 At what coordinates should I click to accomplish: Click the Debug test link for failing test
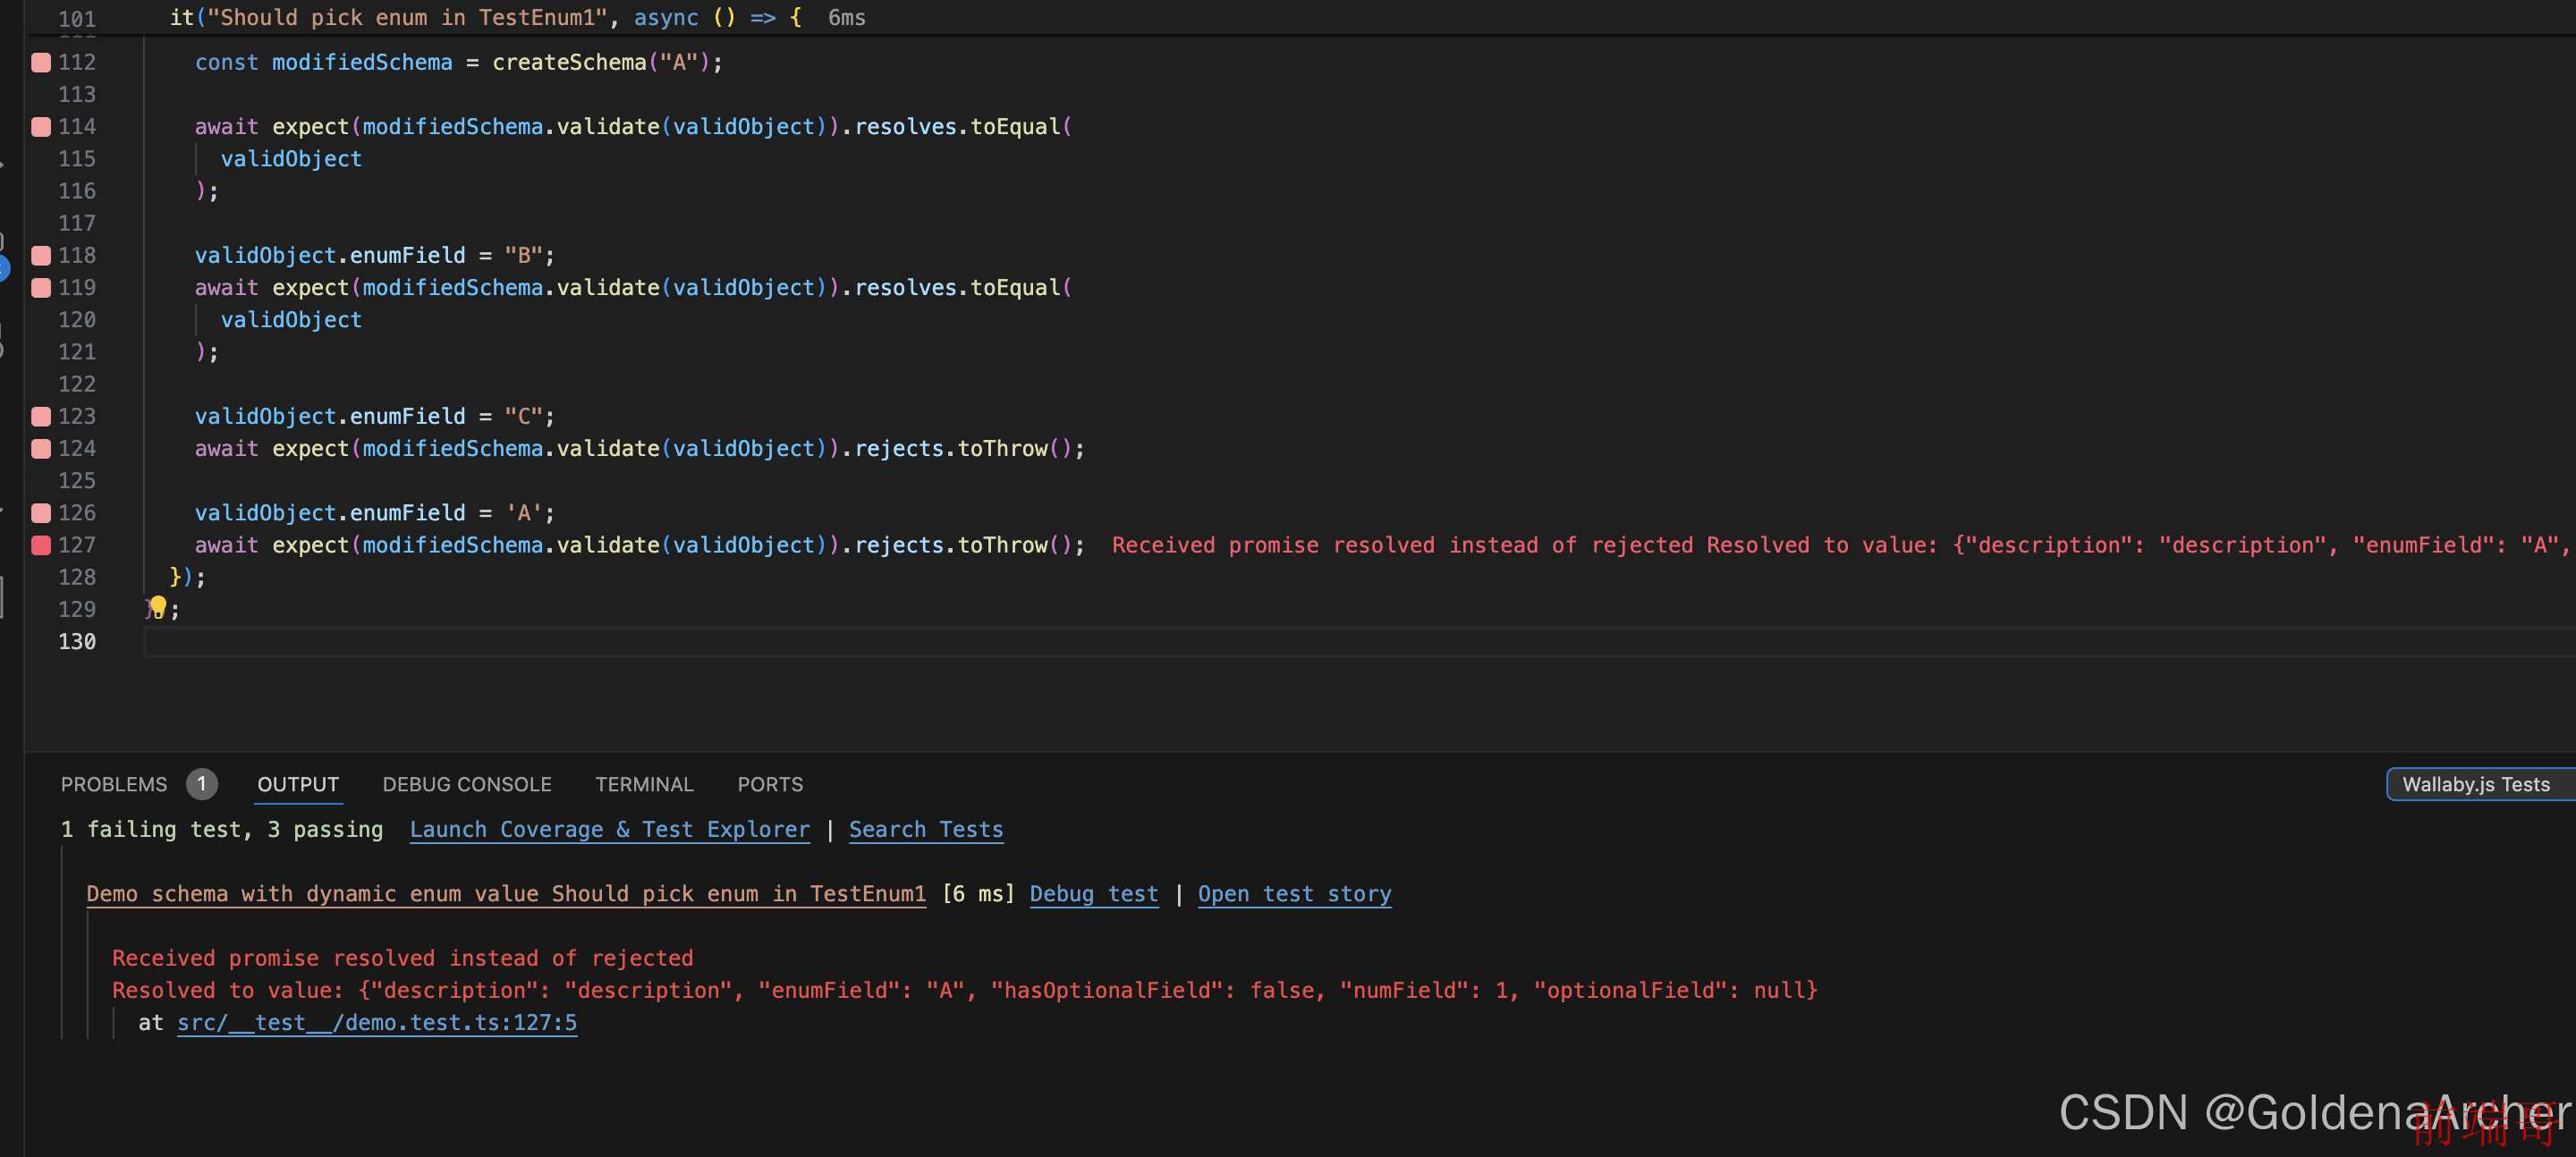click(1092, 892)
